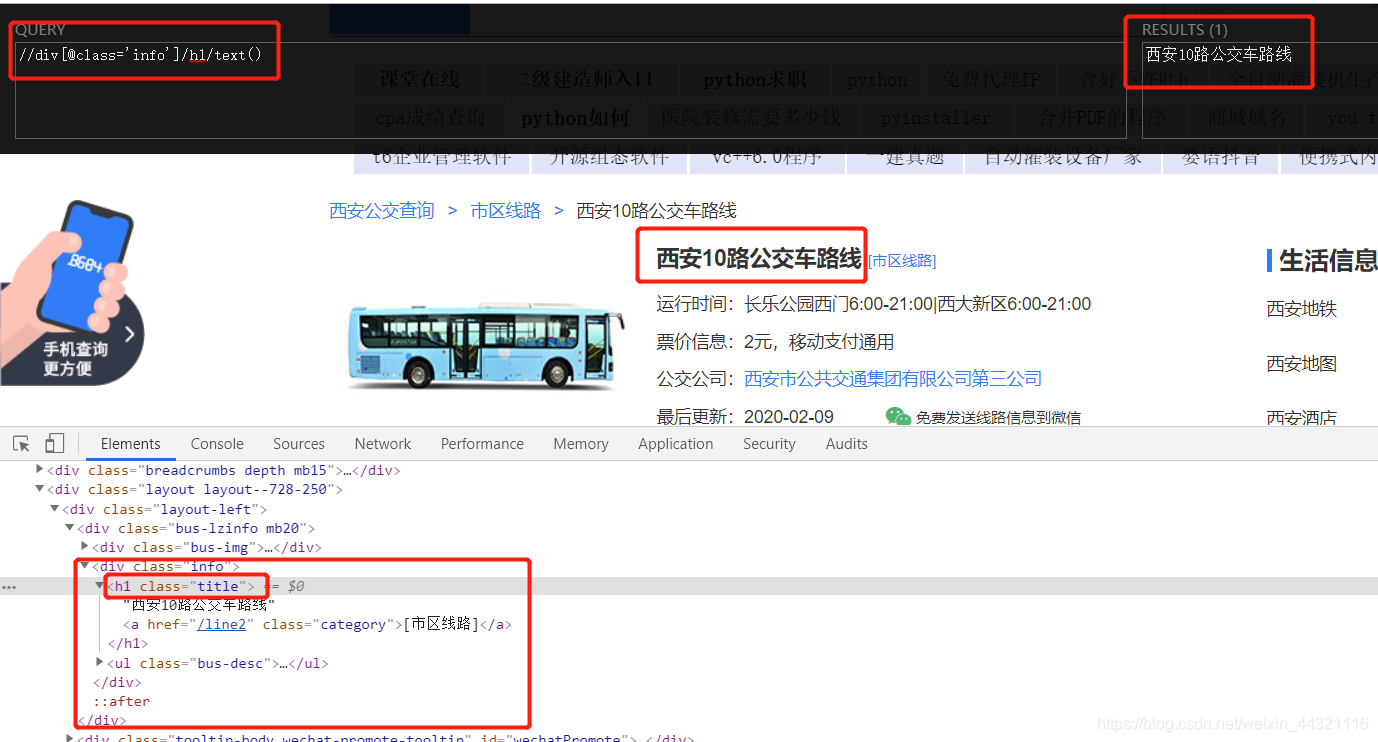Select the ::after pseudo-element row
Screen dimensions: 1378x742
pos(121,701)
